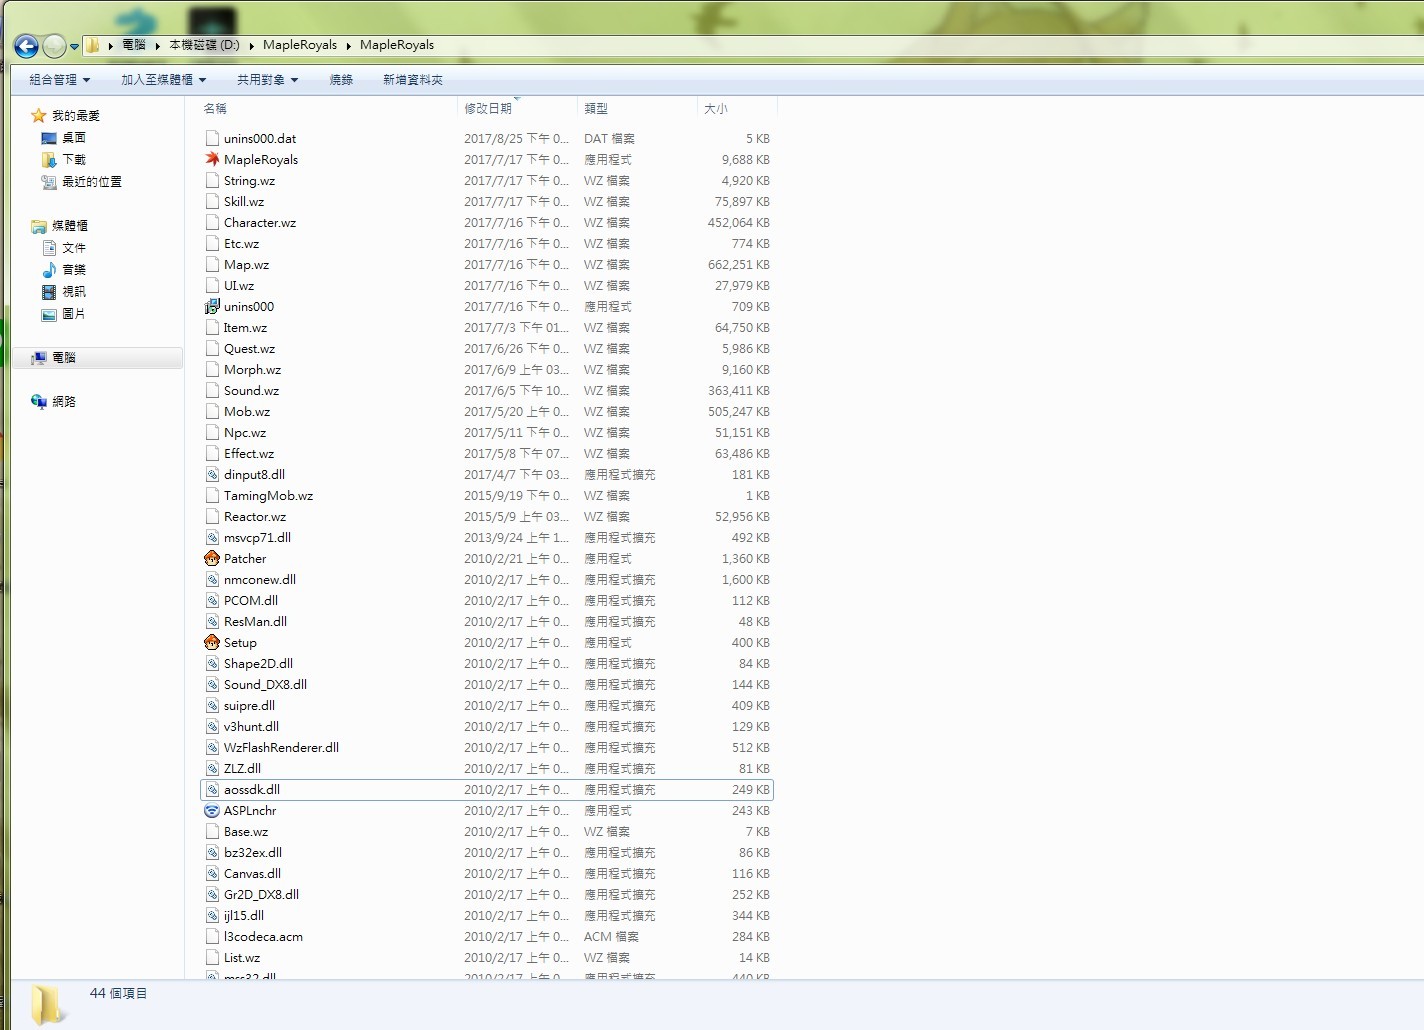
Task: Open the Include in library (加入至媒體櫃) dropdown
Action: point(163,80)
